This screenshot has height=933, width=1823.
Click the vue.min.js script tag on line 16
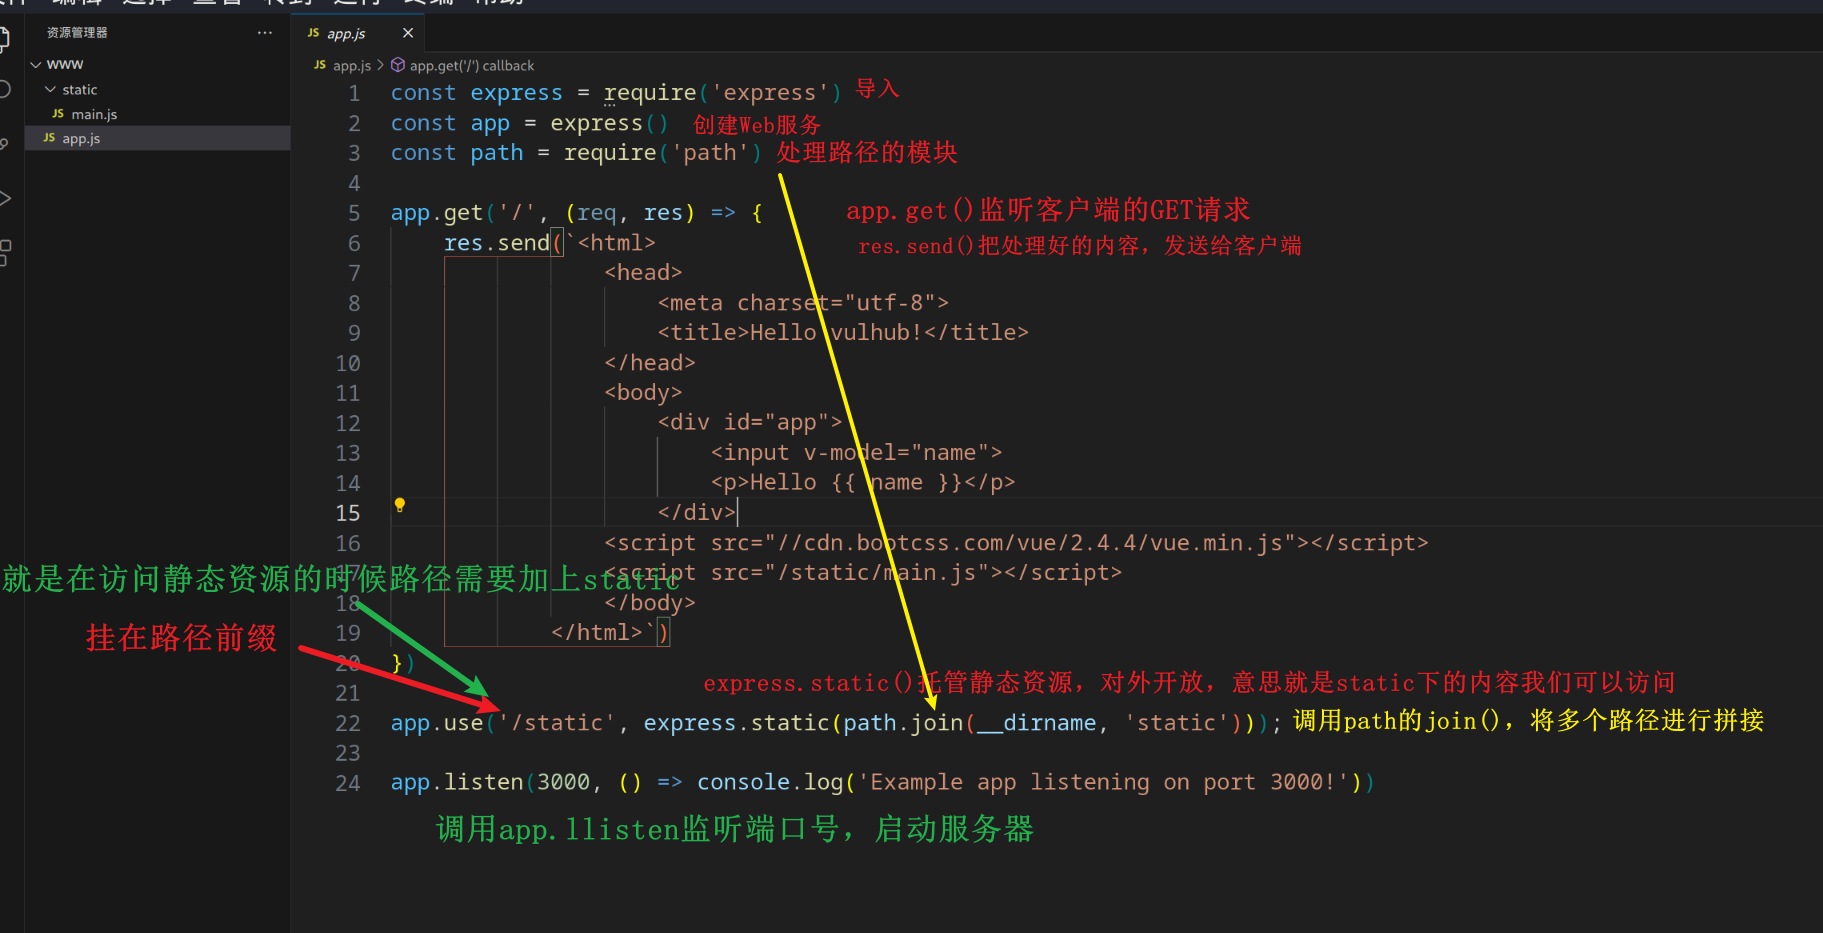(x=1016, y=543)
